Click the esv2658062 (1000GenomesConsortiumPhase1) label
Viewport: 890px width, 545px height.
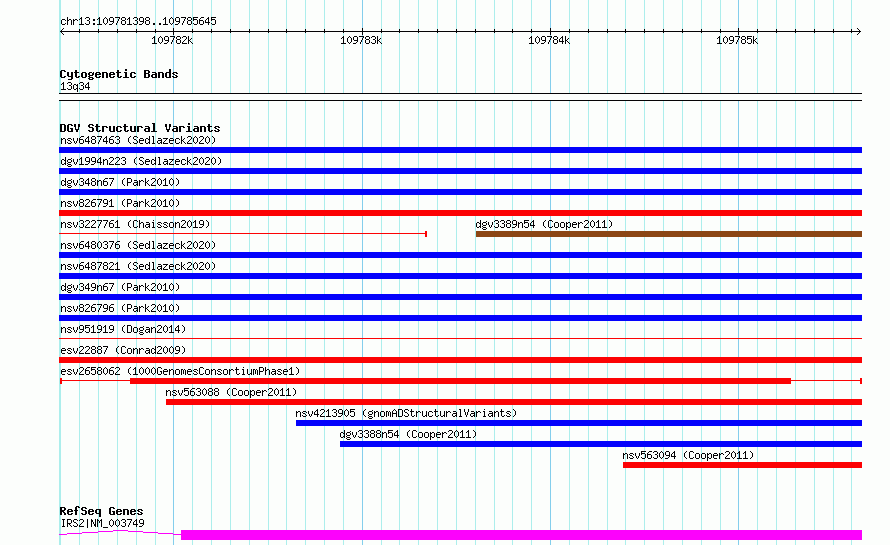[x=180, y=371]
